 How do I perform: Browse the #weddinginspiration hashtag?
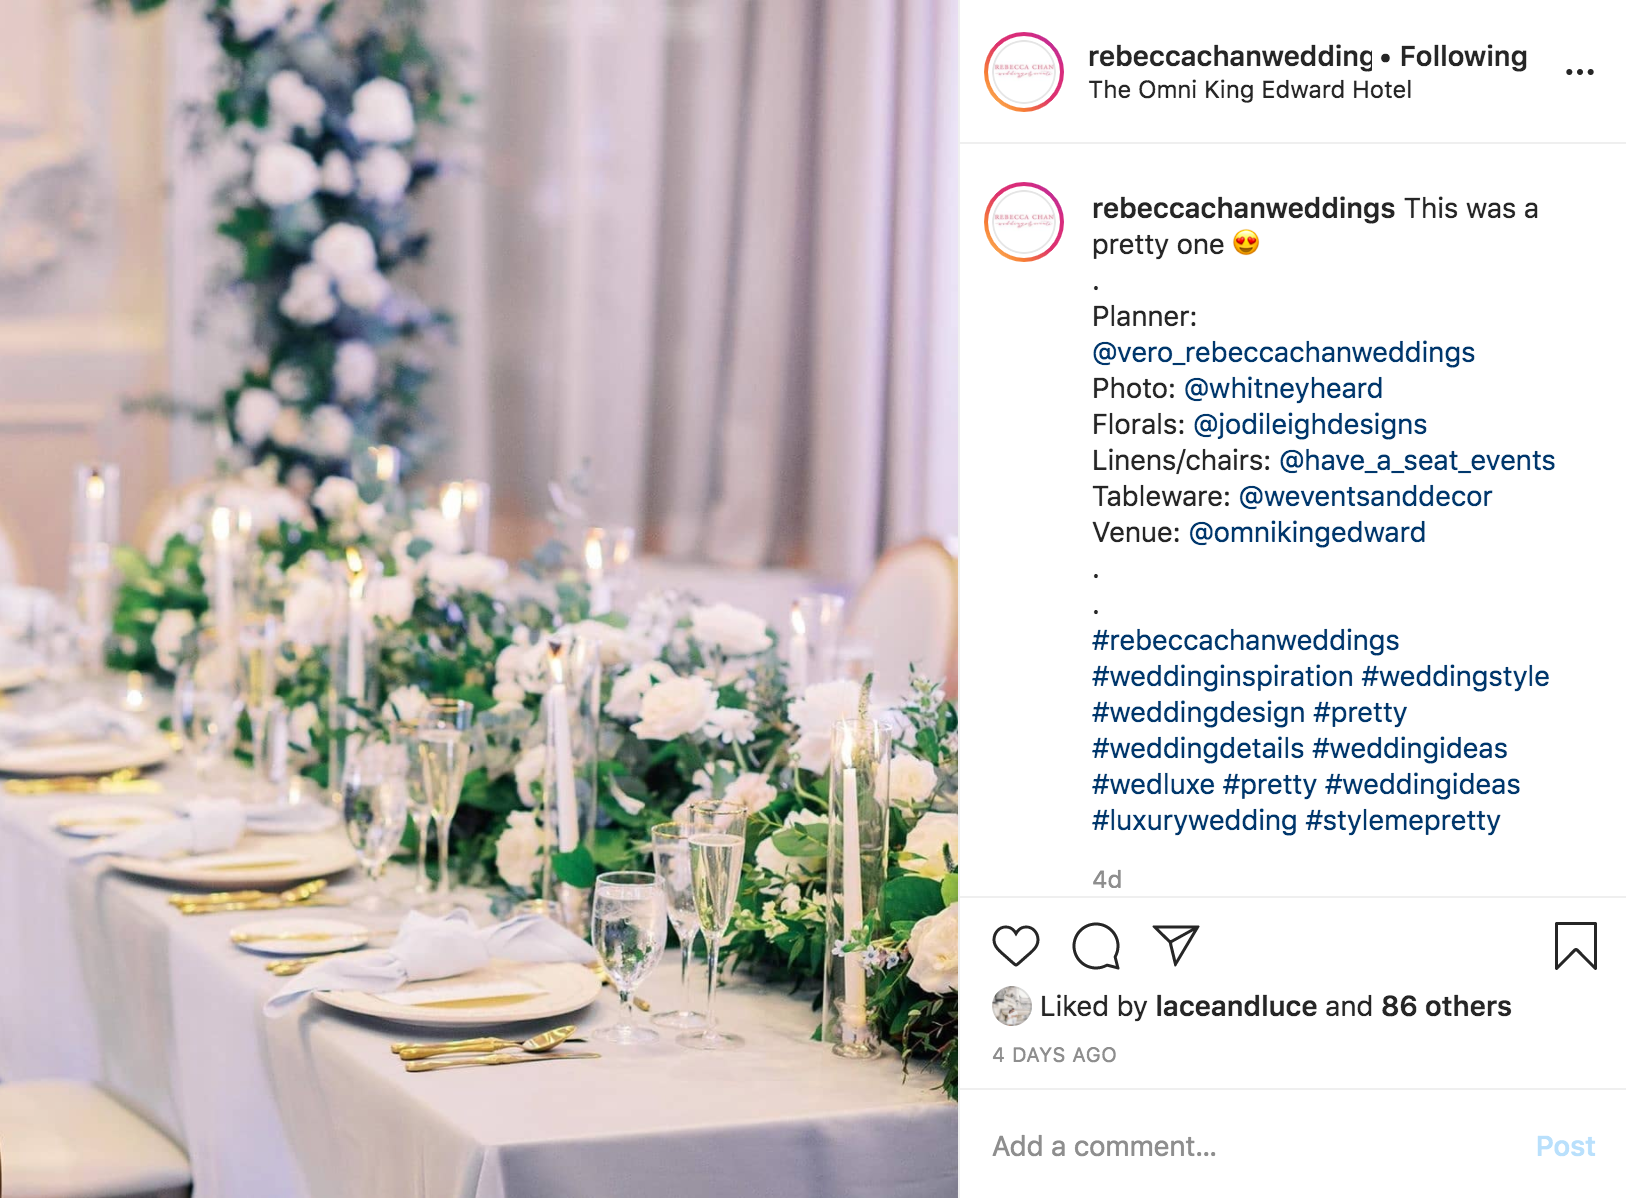[1222, 676]
